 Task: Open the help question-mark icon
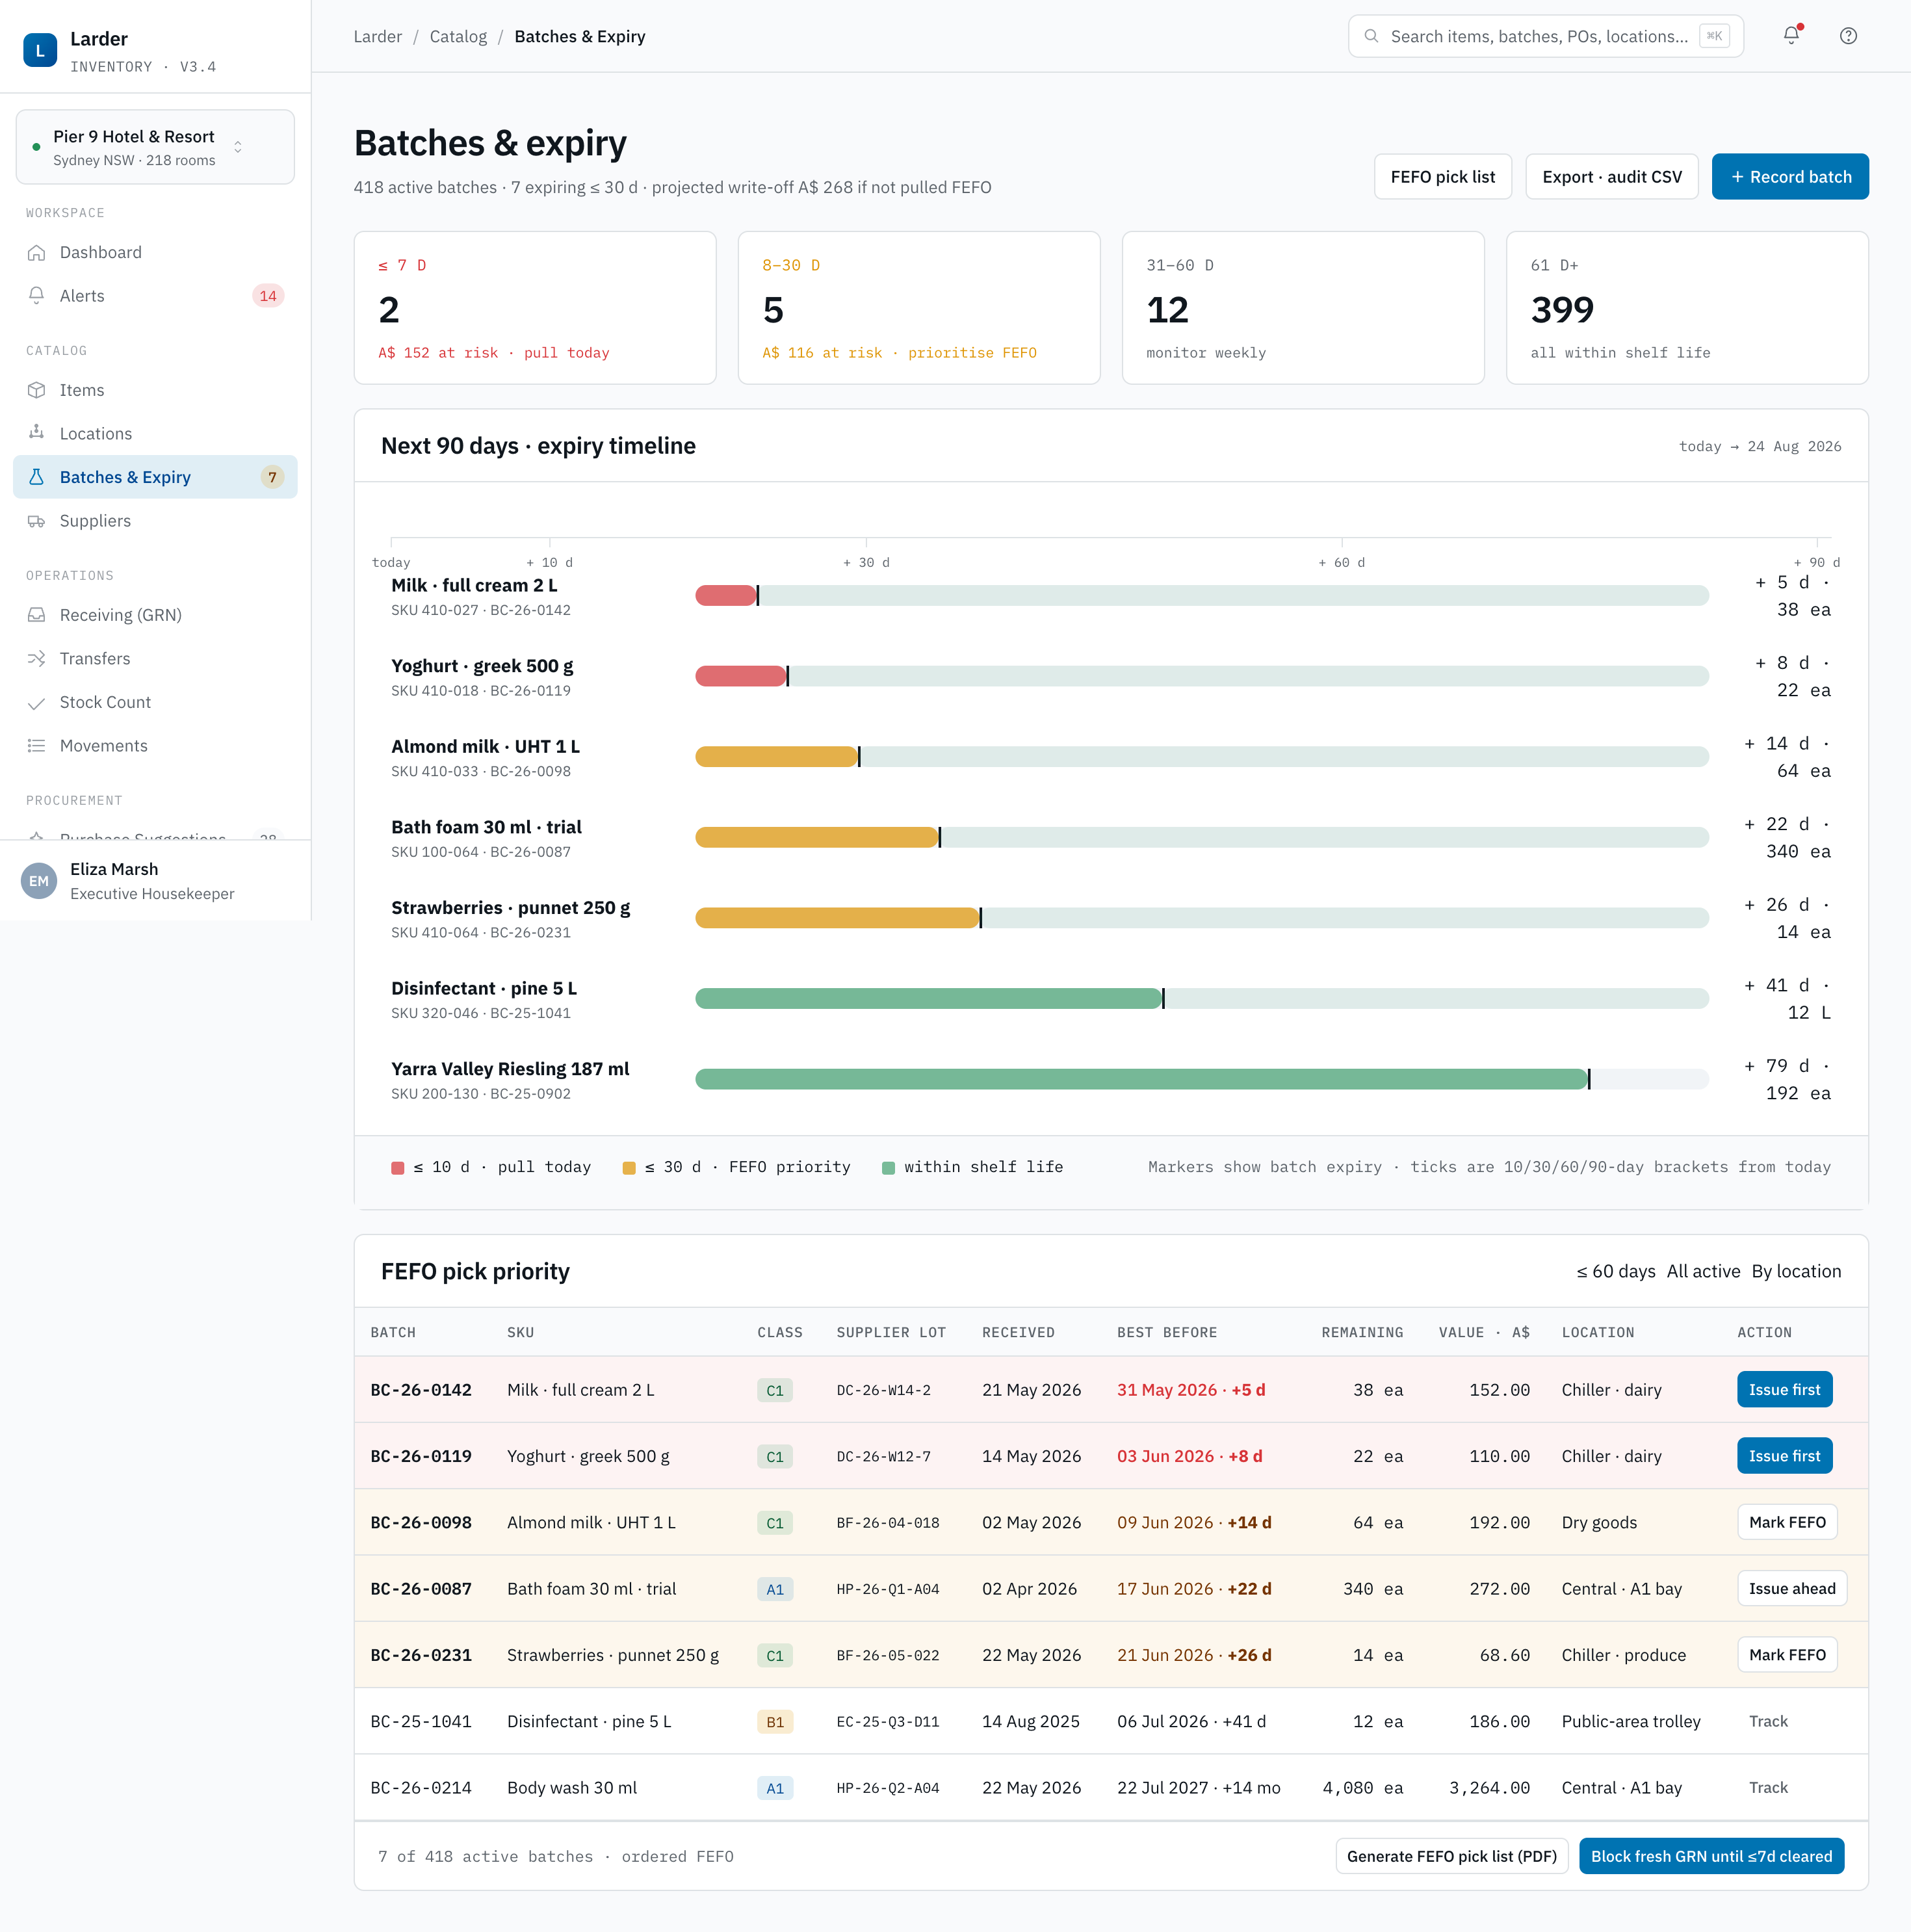pyautogui.click(x=1848, y=36)
